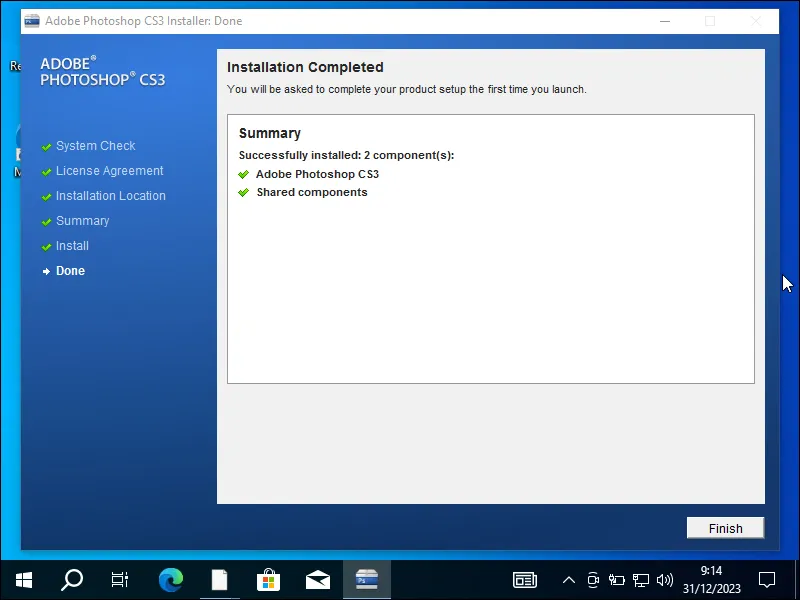
Task: Open the blank document taskbar icon
Action: pos(220,579)
